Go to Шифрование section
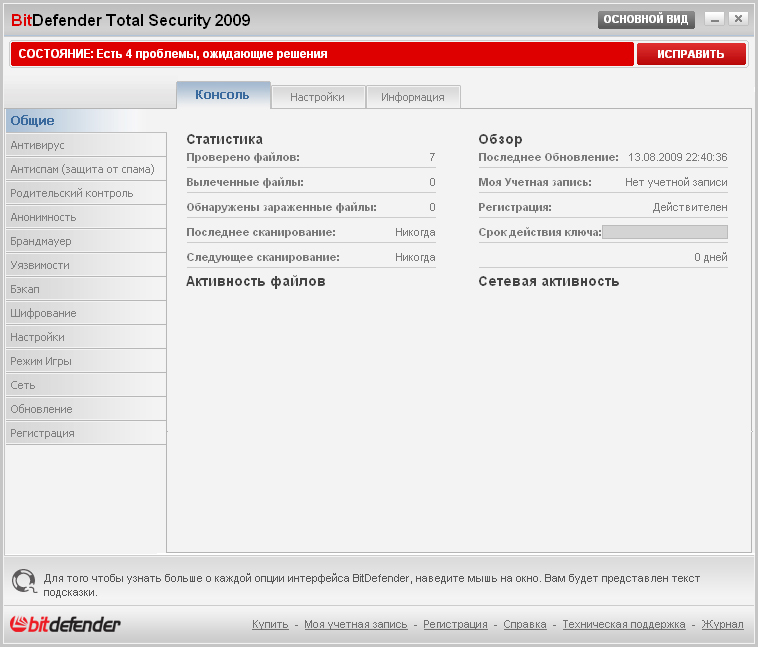 click(86, 313)
